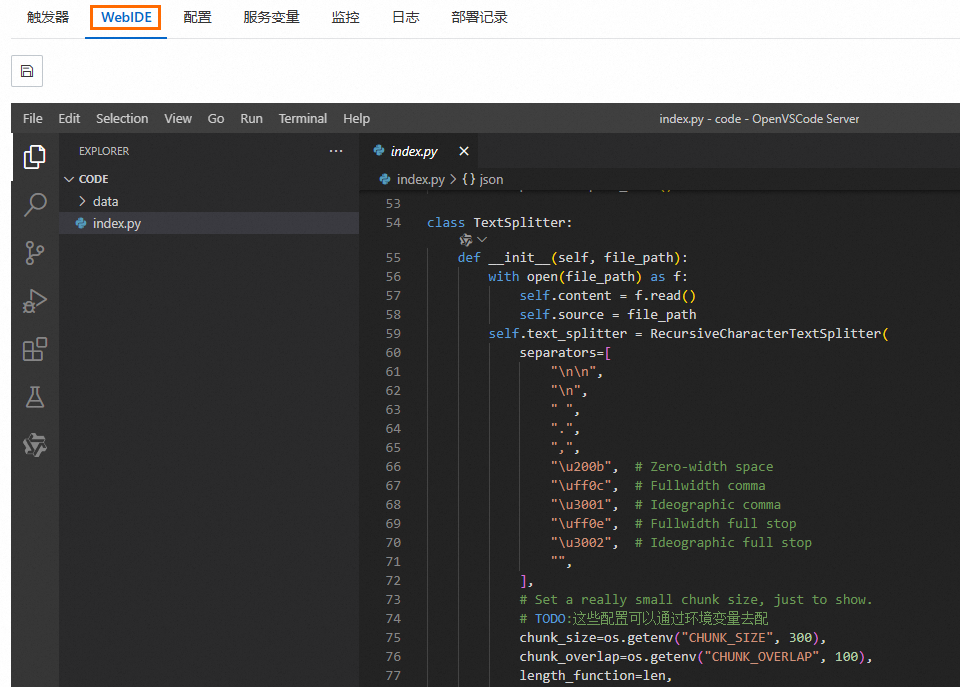Open the Selection menu

click(x=122, y=118)
